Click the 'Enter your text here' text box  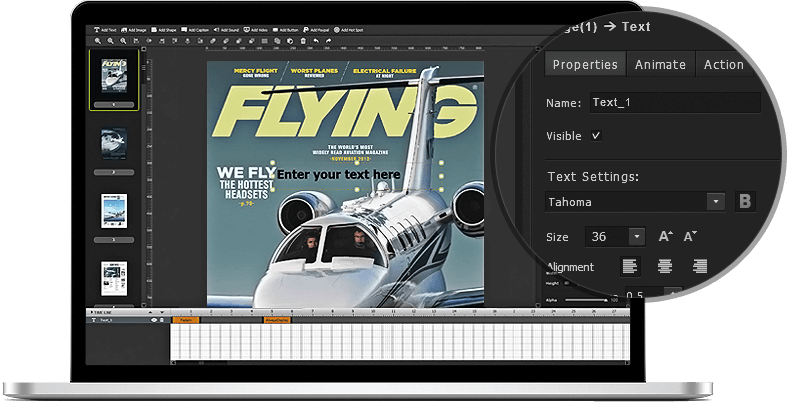[x=357, y=175]
